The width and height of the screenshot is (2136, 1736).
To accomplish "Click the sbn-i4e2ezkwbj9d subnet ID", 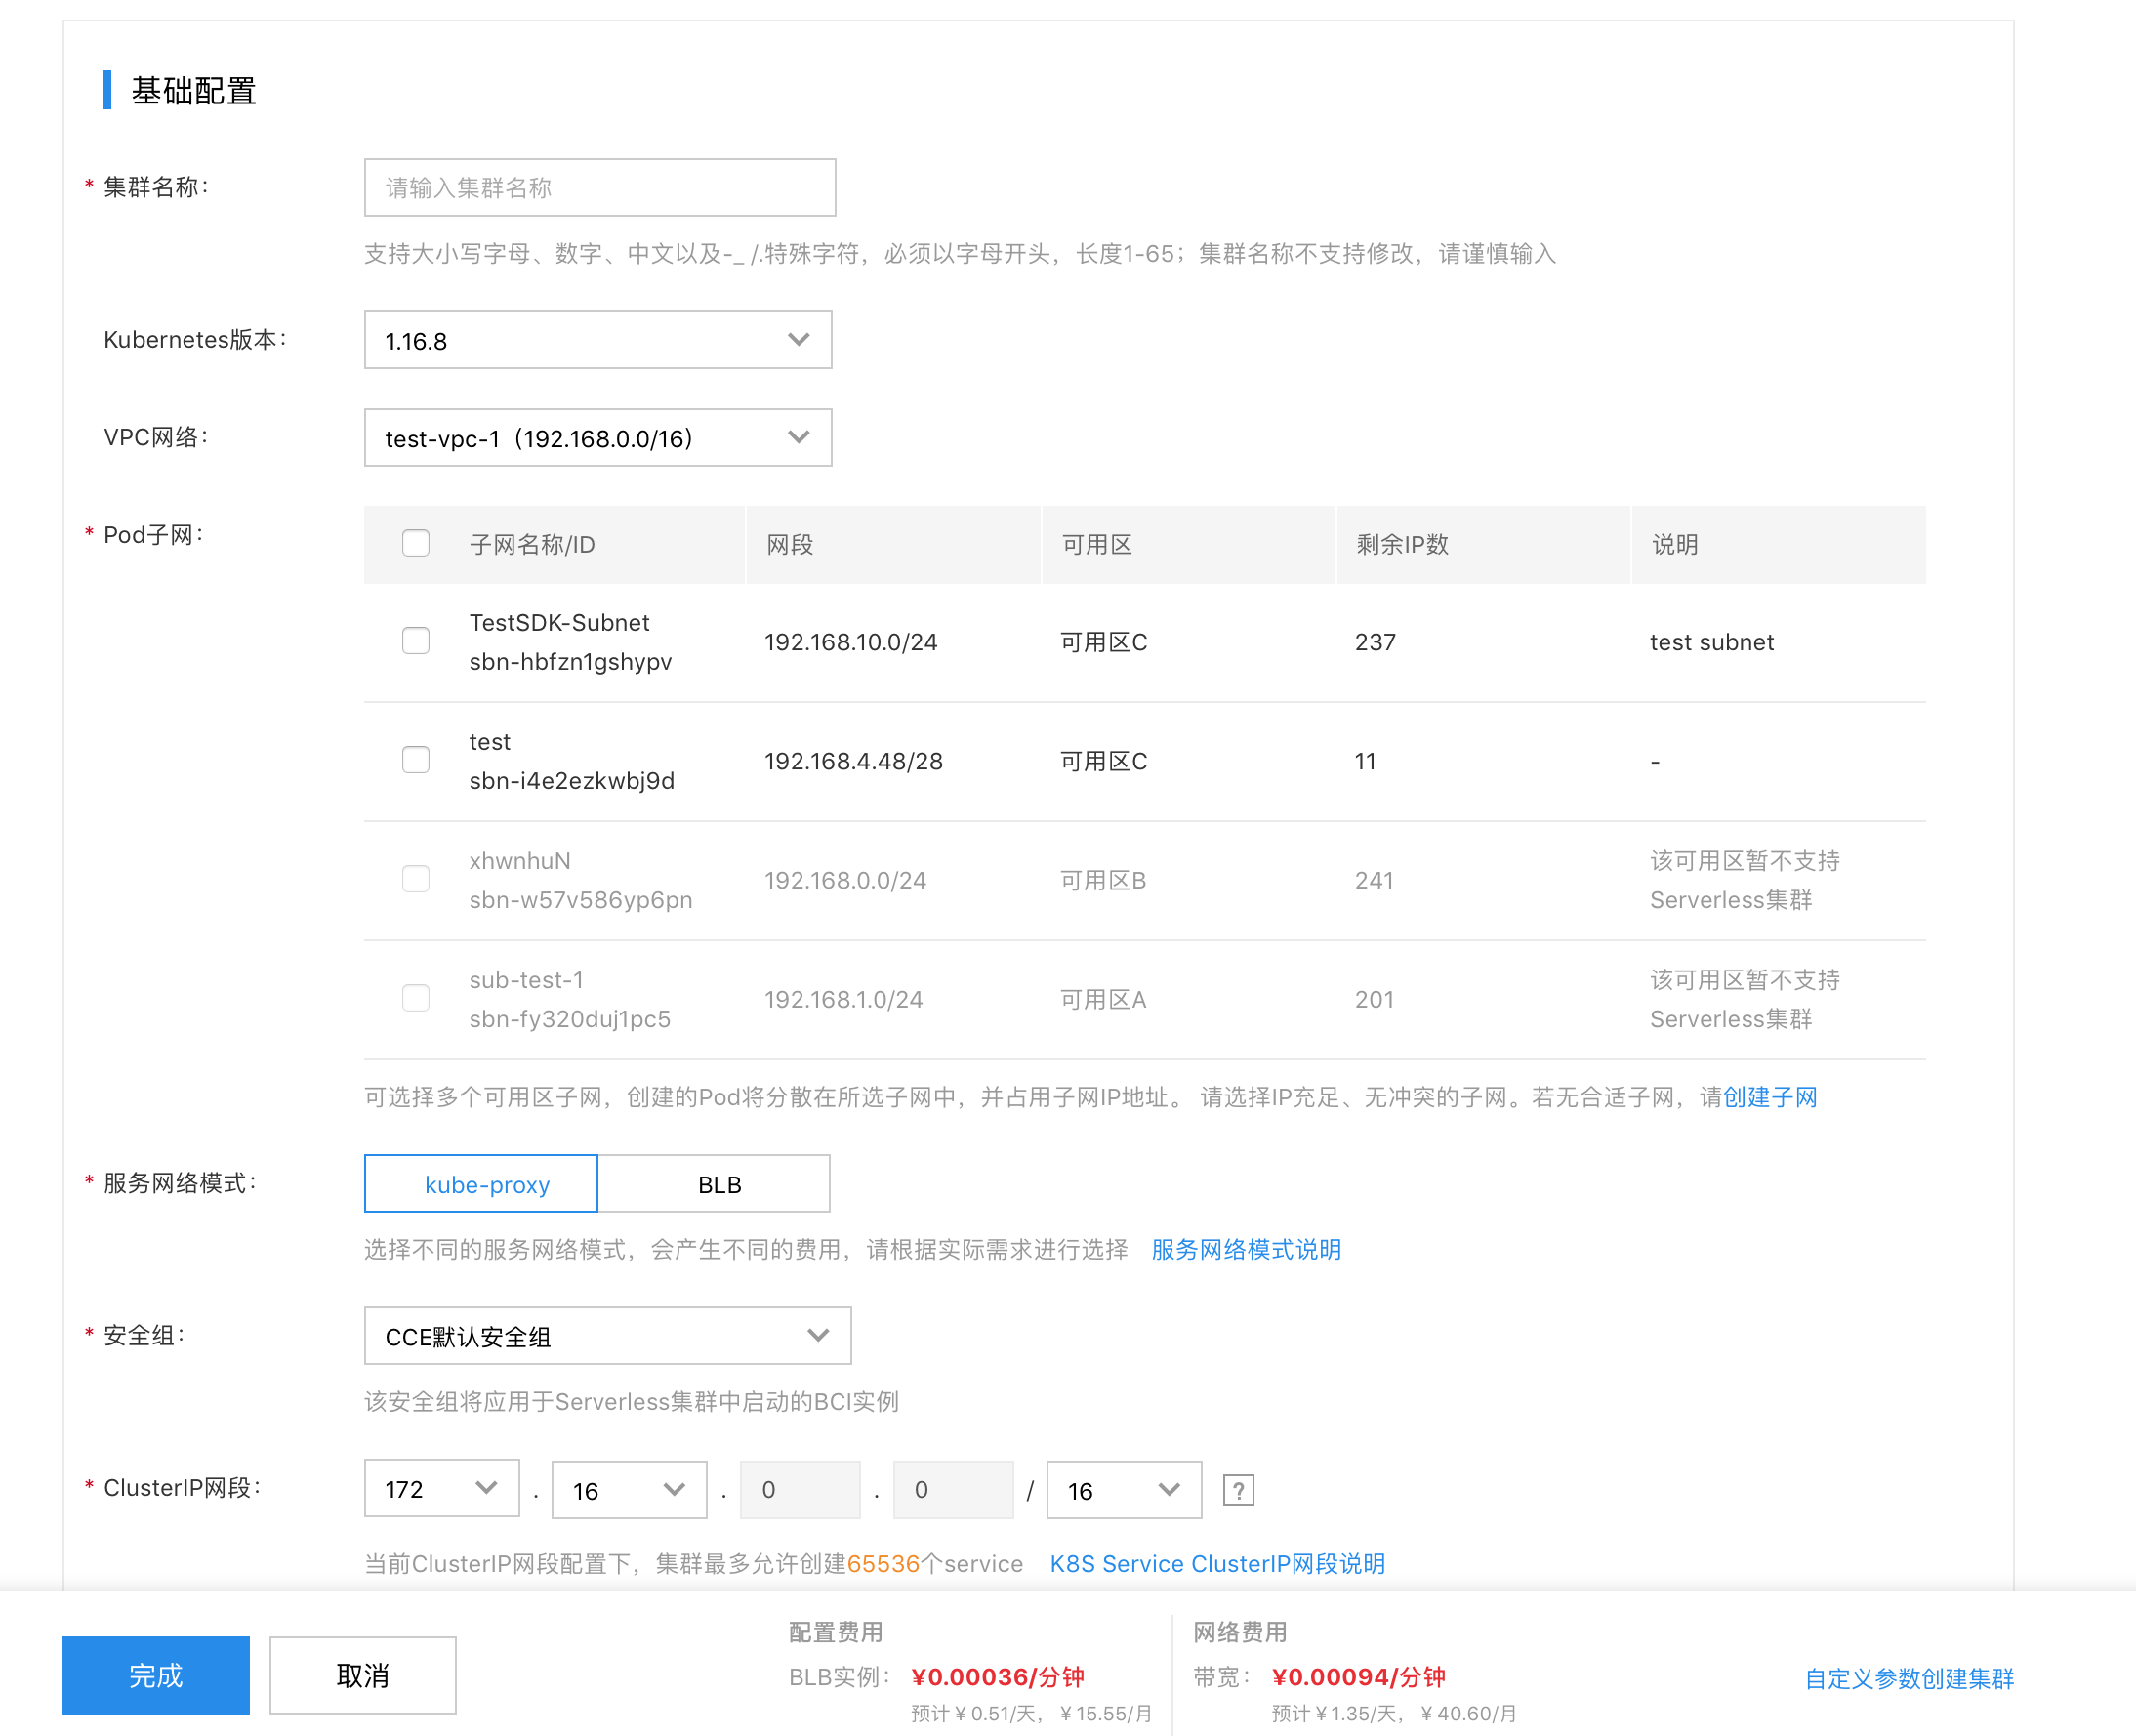I will (x=572, y=780).
